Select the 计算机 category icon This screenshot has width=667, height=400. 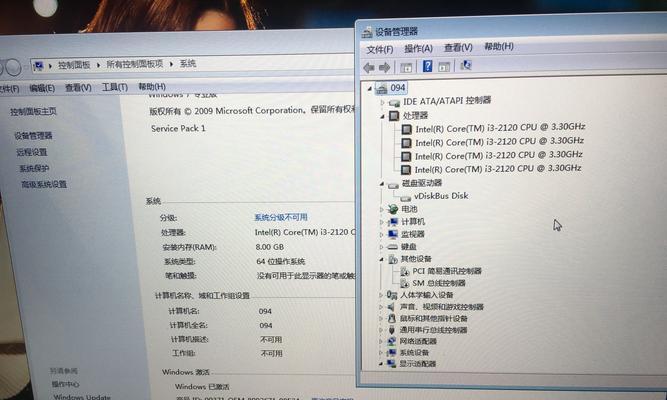click(x=393, y=222)
